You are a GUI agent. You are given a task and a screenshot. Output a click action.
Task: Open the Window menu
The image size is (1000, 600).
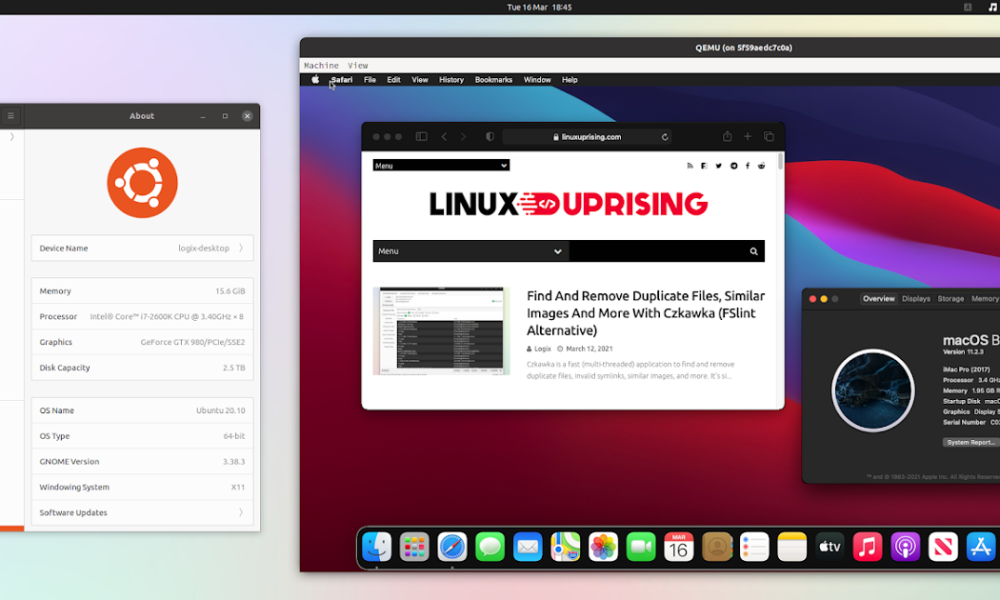[x=537, y=80]
